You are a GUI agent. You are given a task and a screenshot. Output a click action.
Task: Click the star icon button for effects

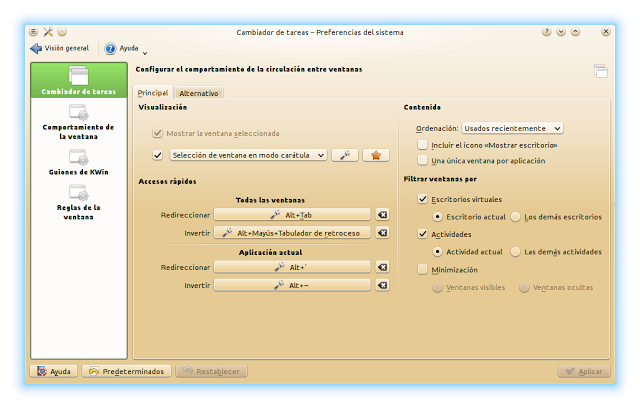pyautogui.click(x=375, y=155)
